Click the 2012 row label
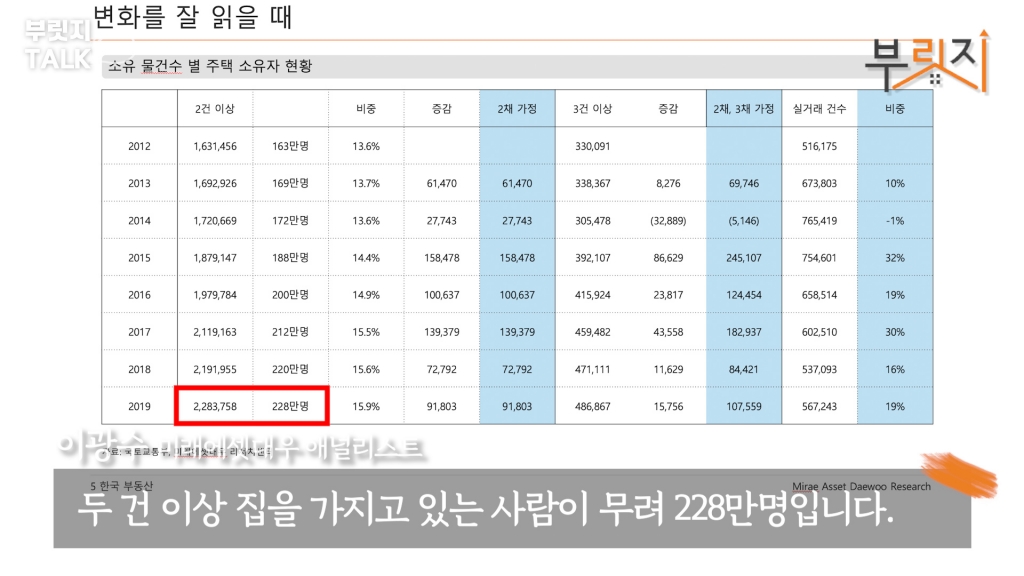 (x=139, y=146)
